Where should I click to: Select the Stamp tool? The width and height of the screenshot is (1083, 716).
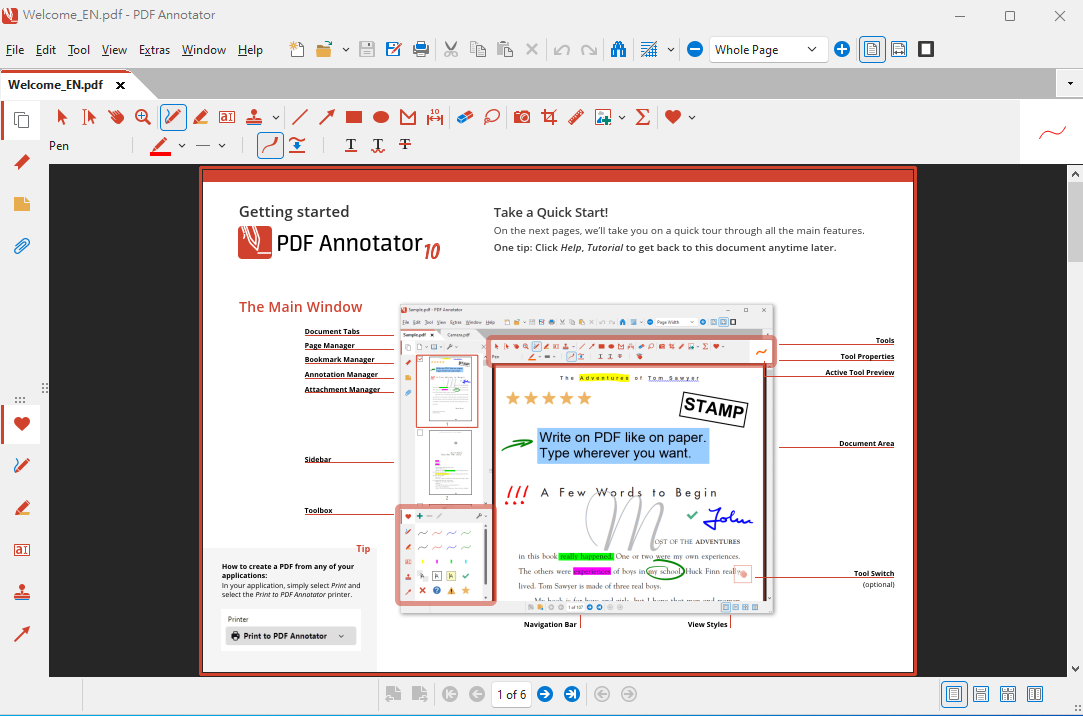click(x=254, y=117)
